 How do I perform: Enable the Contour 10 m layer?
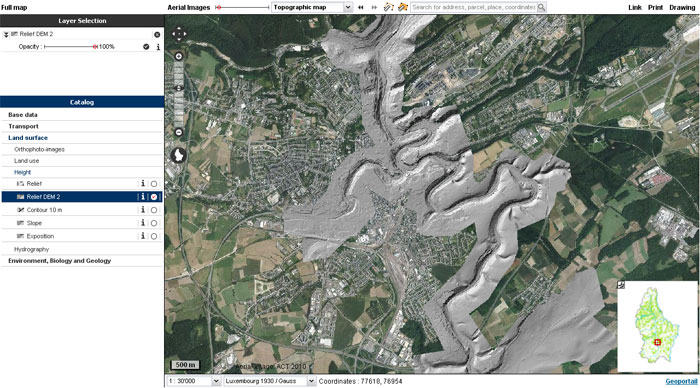pos(154,210)
